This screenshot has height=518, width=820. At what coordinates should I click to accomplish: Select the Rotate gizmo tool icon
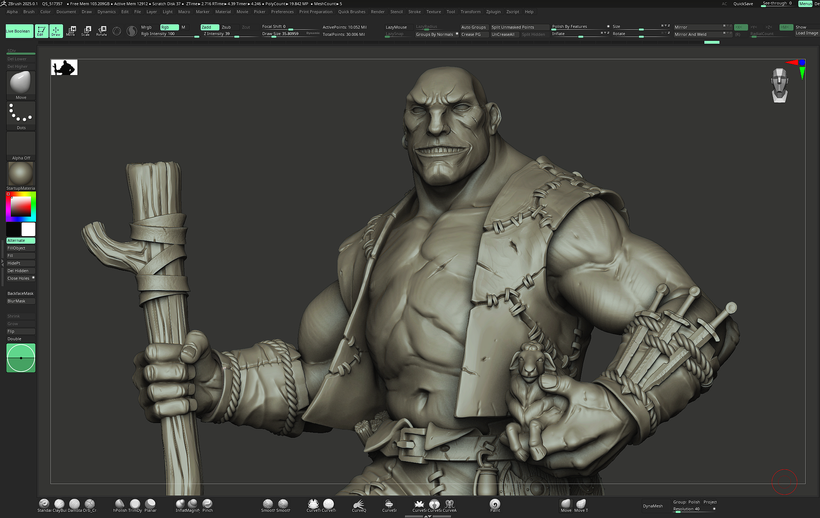[101, 31]
